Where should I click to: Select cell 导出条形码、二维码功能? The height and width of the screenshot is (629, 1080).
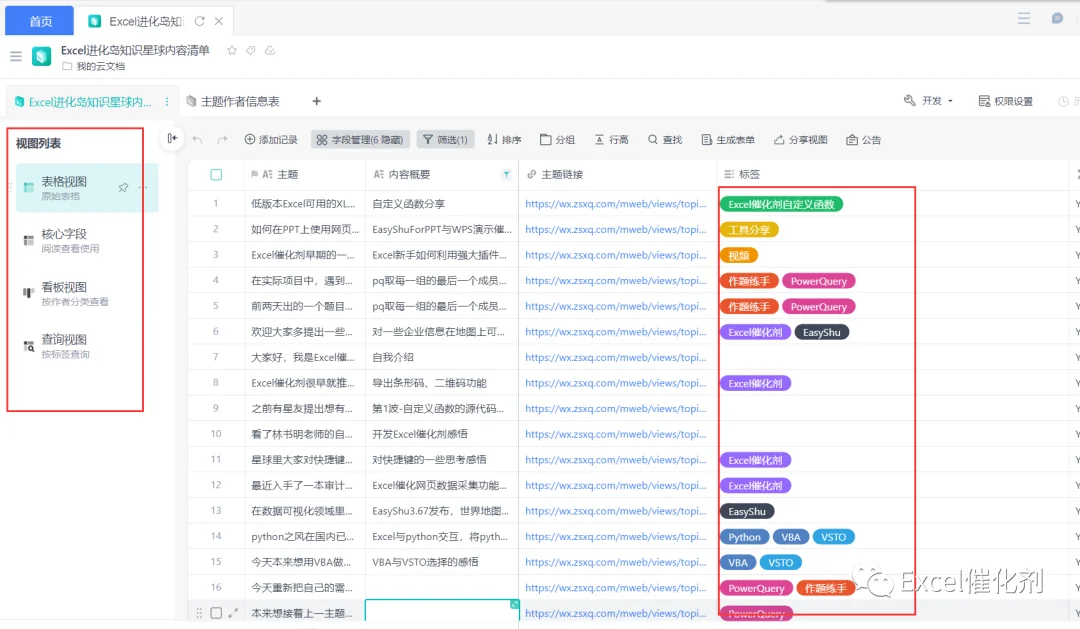coord(442,383)
